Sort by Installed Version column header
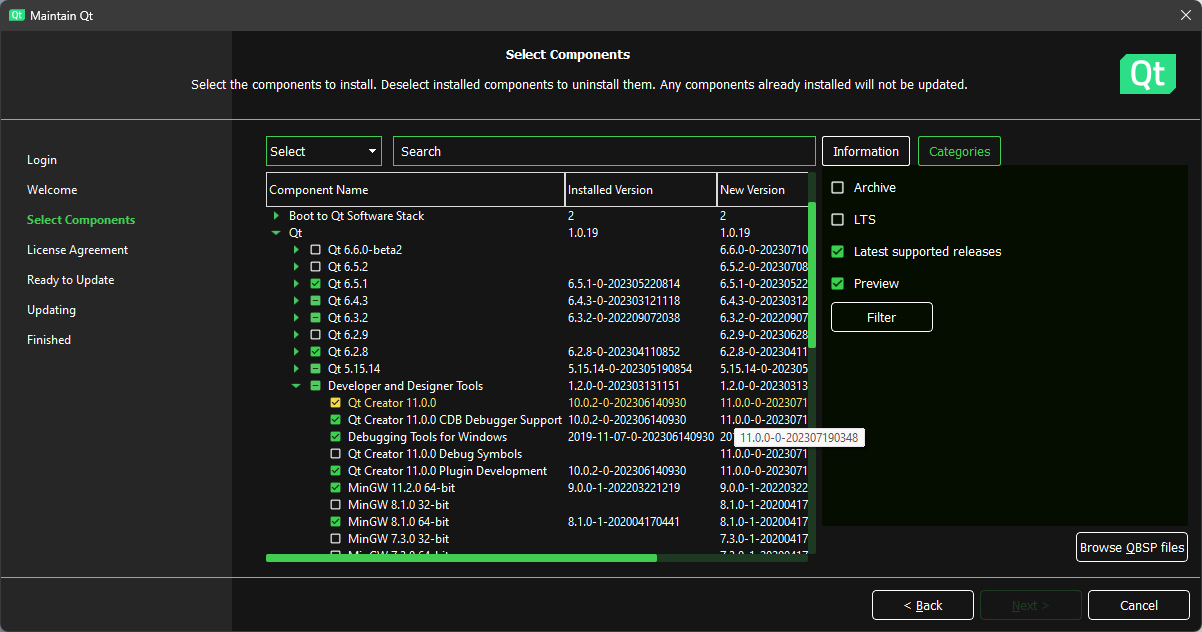The width and height of the screenshot is (1202, 632). pos(641,190)
